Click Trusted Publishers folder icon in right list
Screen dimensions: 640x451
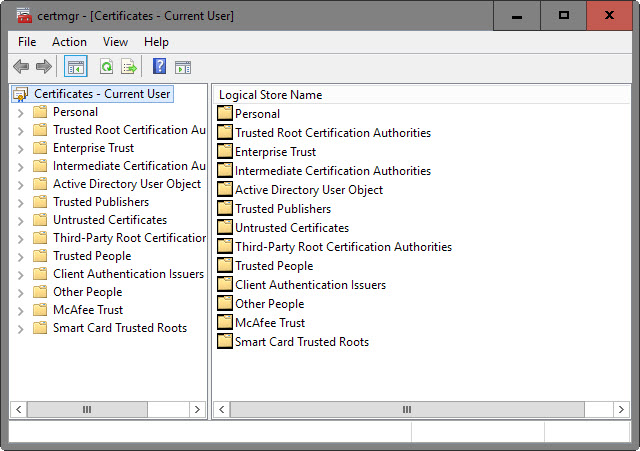point(225,208)
